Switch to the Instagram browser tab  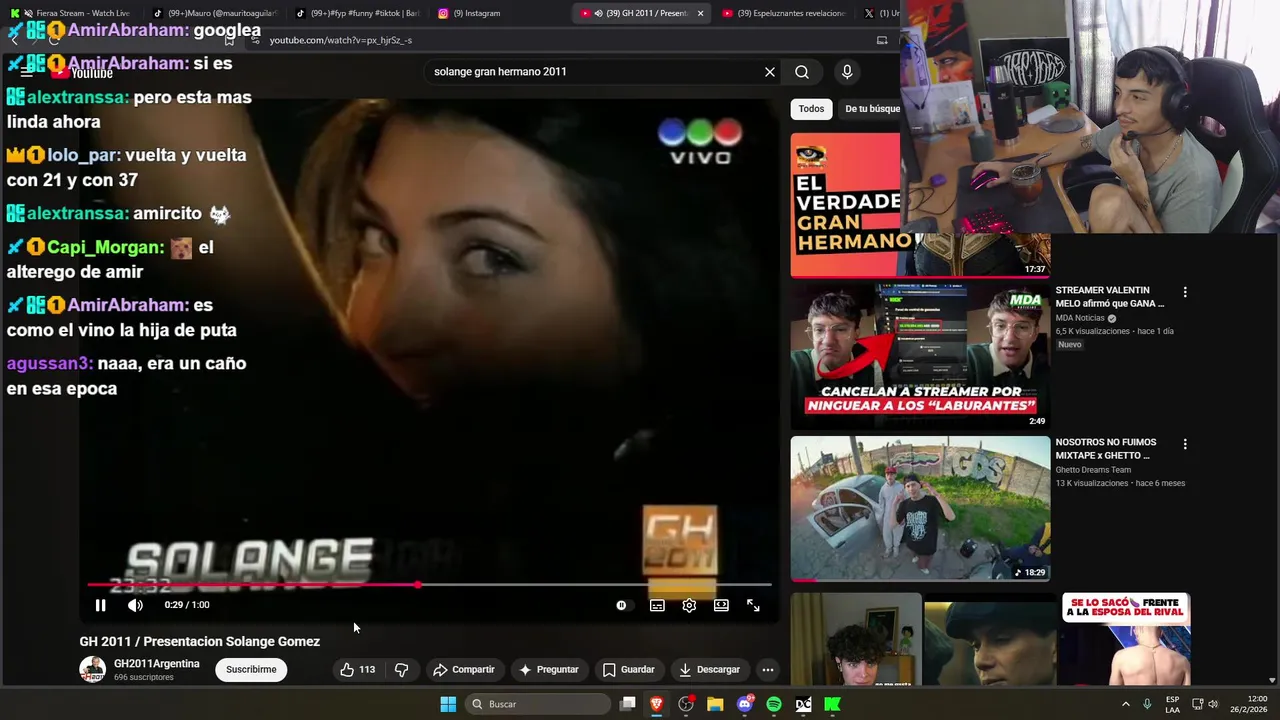500,13
